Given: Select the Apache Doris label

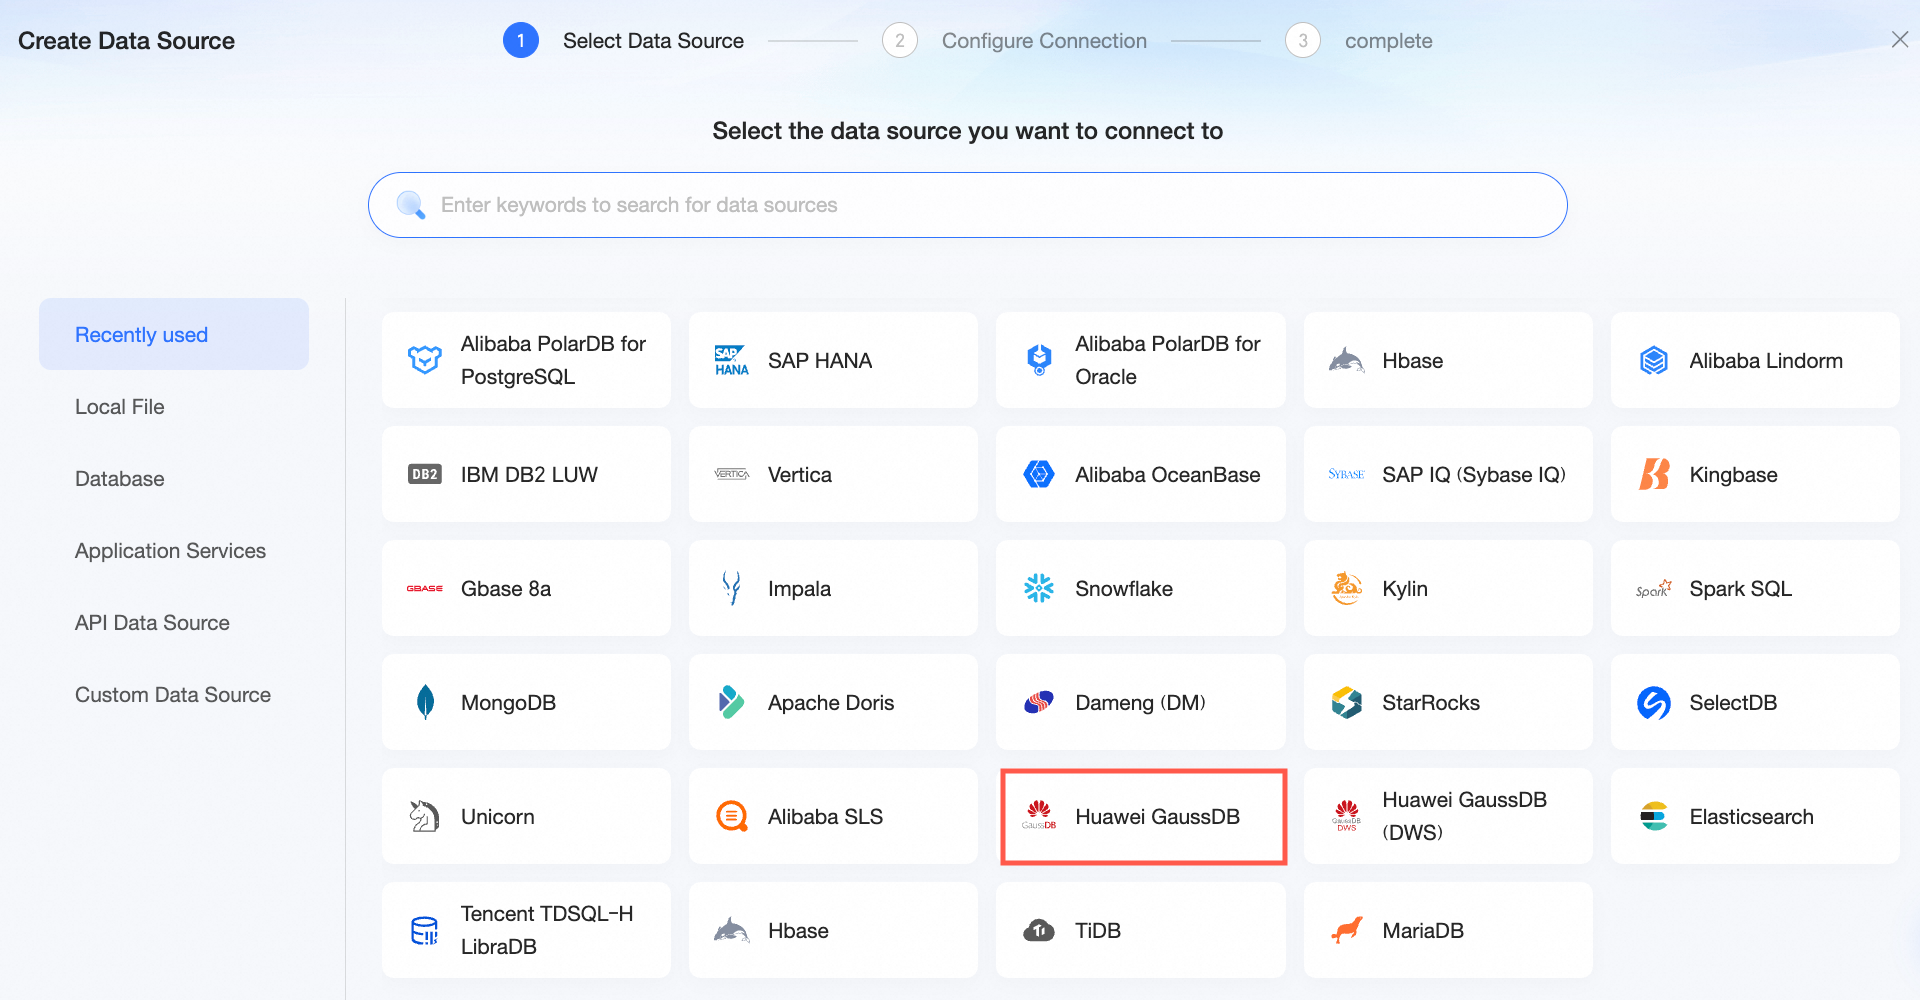Looking at the screenshot, I should 831,702.
